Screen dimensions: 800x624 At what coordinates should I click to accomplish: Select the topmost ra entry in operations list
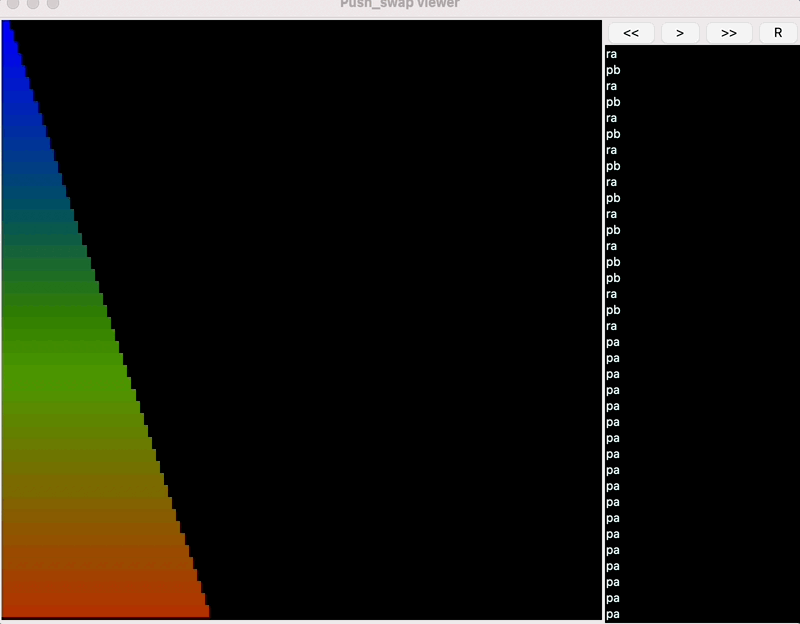tap(611, 54)
